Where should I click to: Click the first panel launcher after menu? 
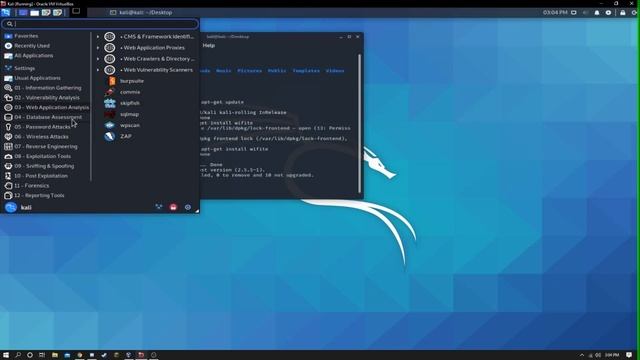23,13
